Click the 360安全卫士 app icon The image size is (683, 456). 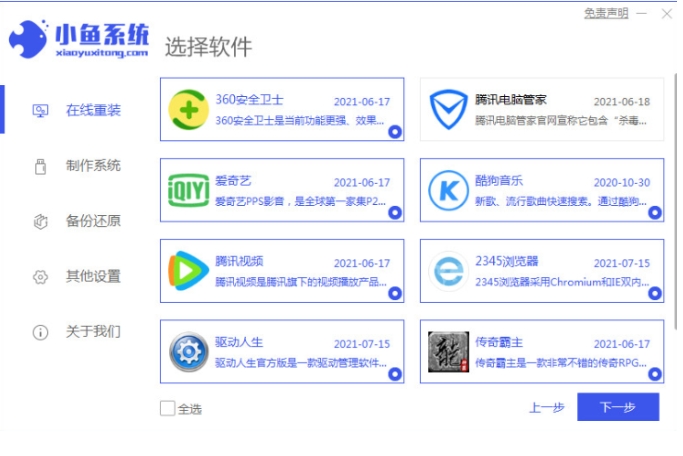click(189, 109)
